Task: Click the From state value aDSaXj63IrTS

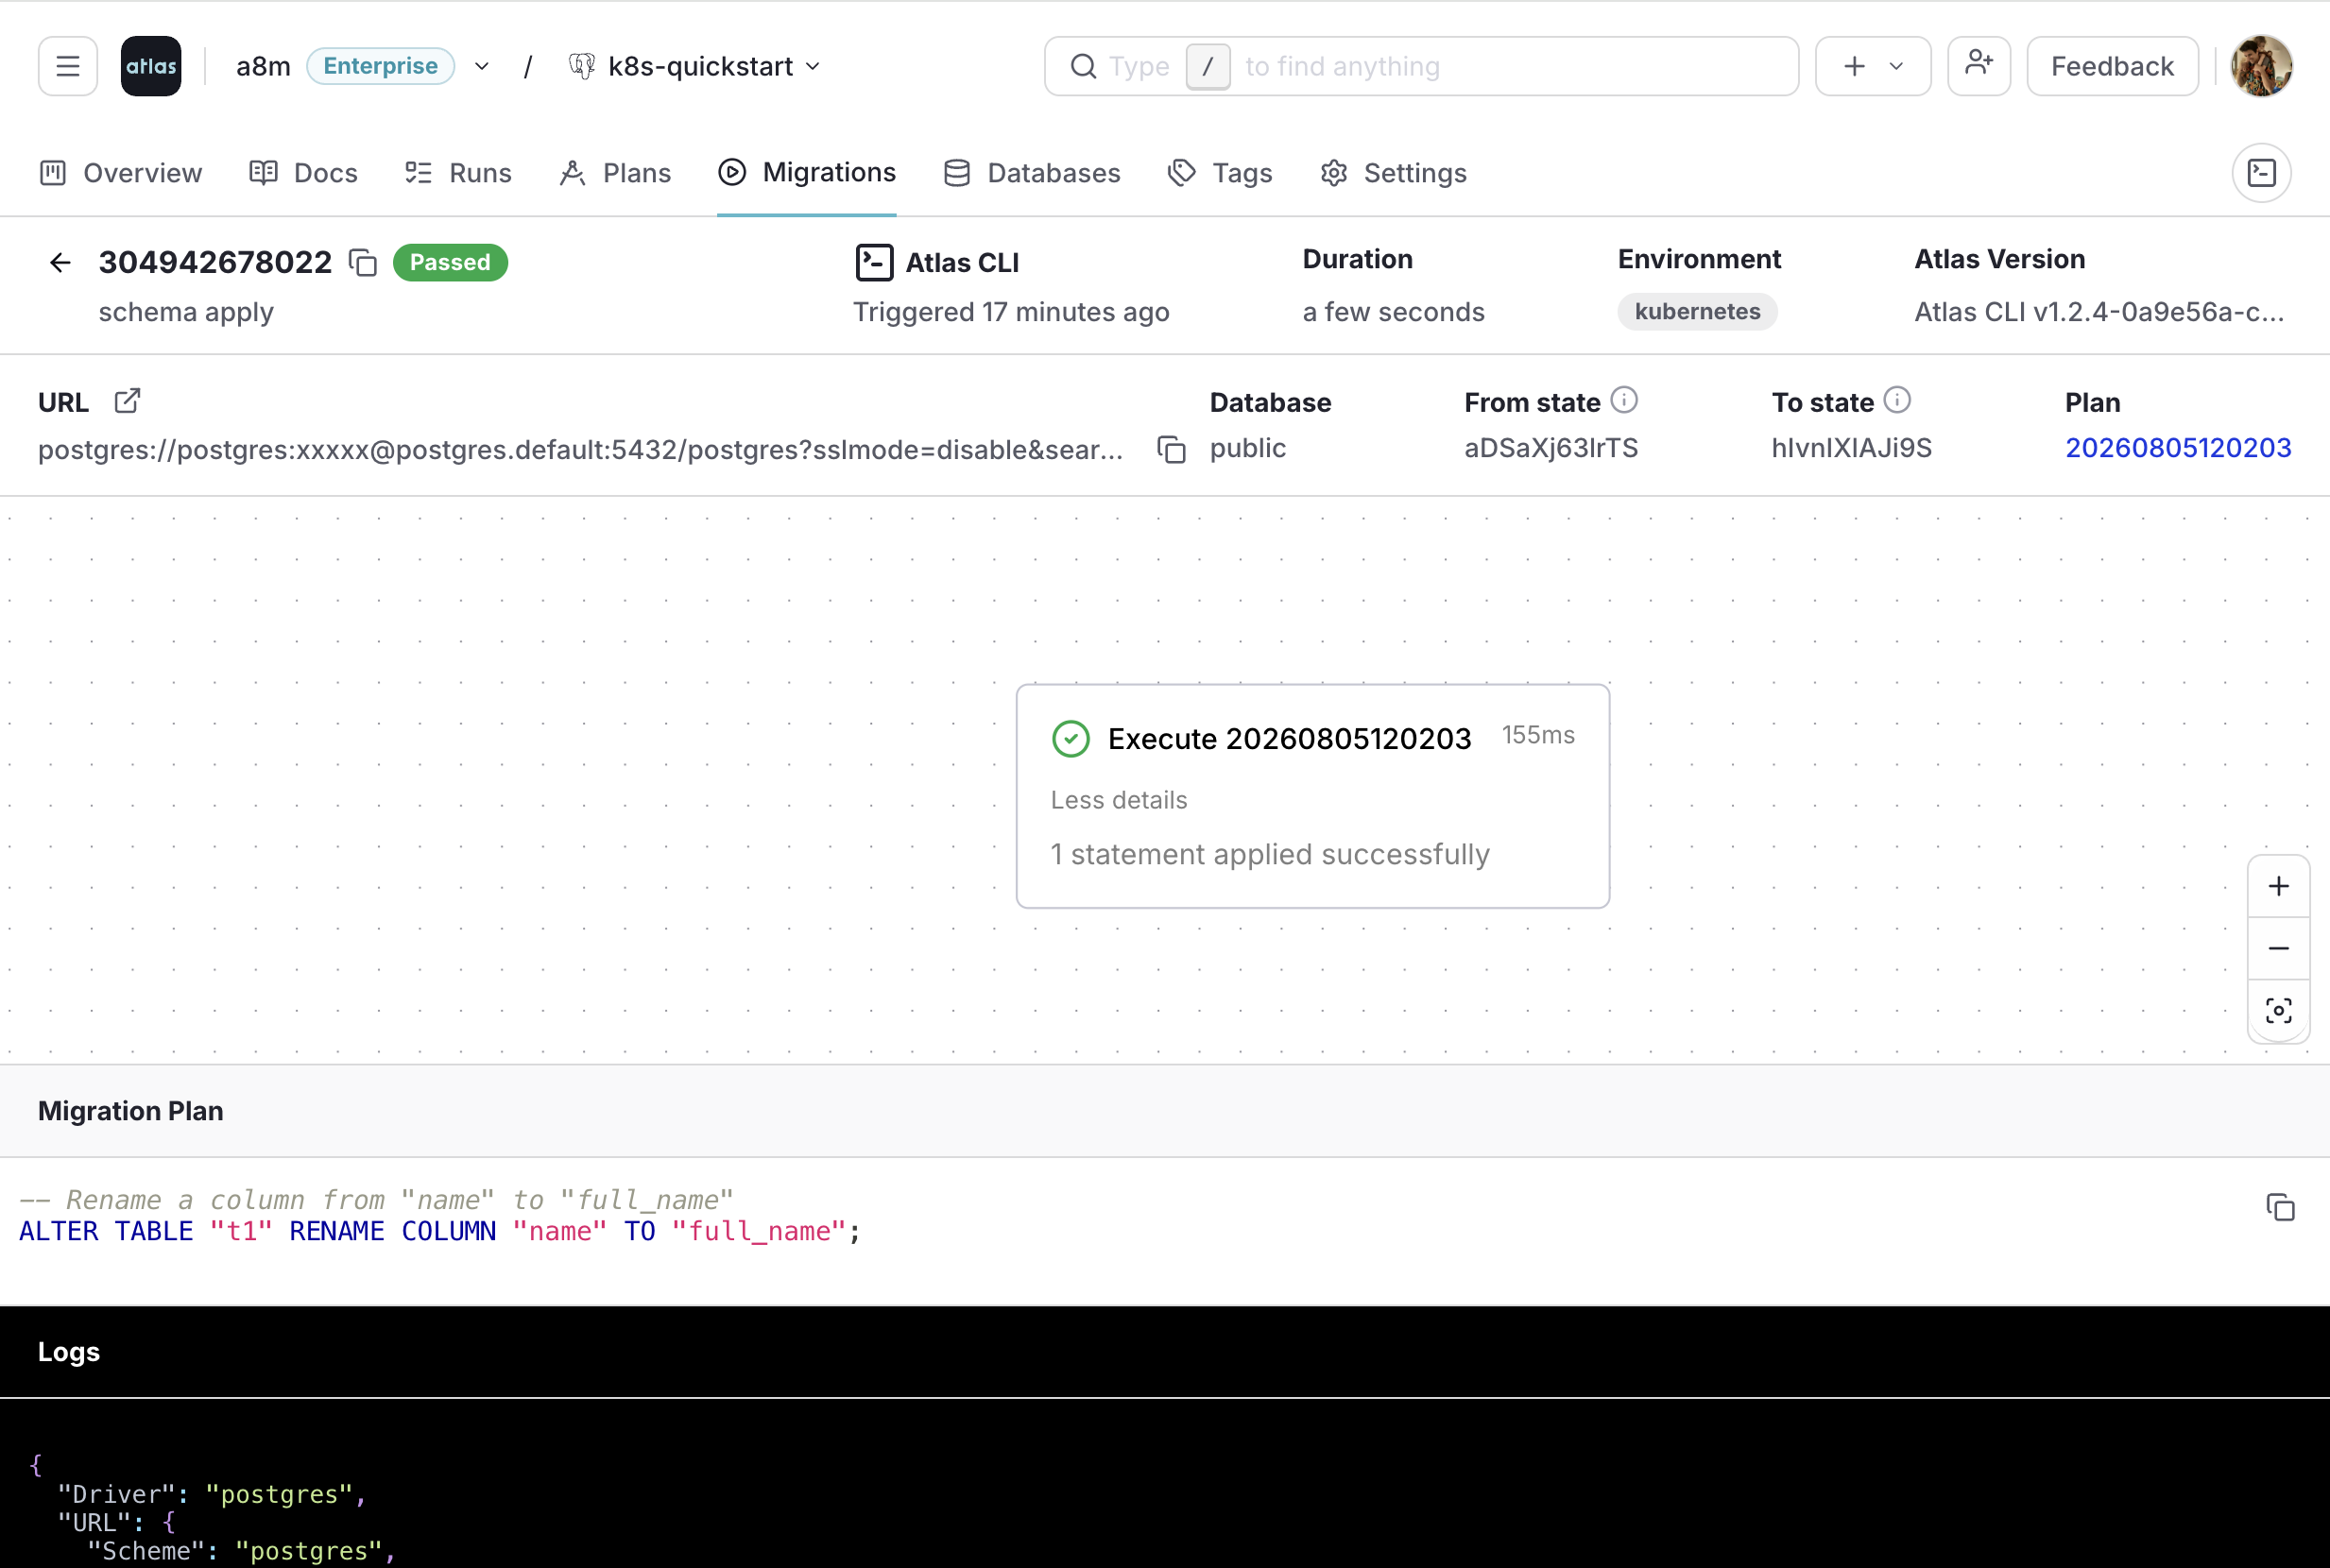Action: tap(1551, 447)
